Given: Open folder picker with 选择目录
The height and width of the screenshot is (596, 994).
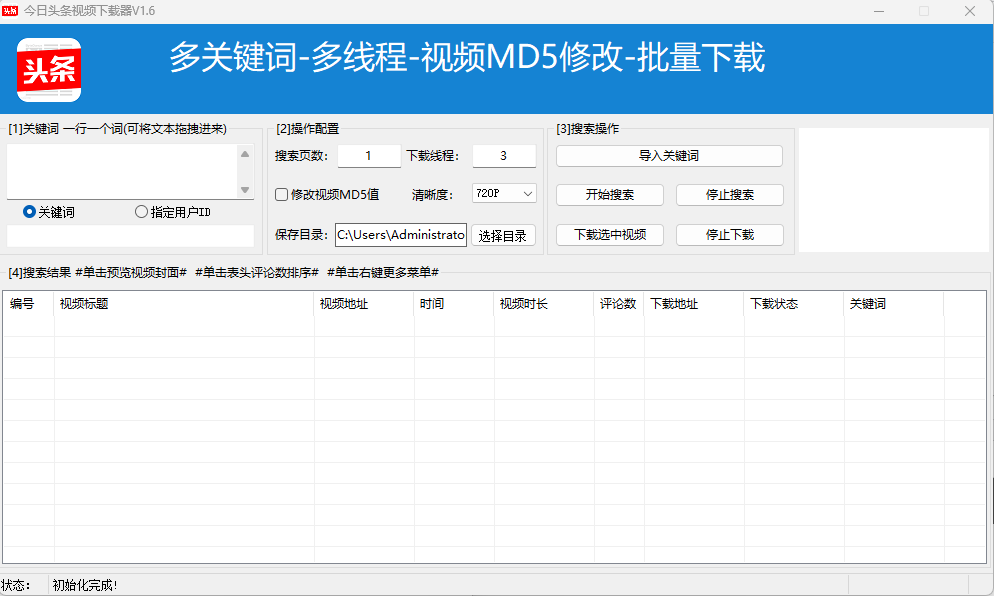Looking at the screenshot, I should (503, 236).
